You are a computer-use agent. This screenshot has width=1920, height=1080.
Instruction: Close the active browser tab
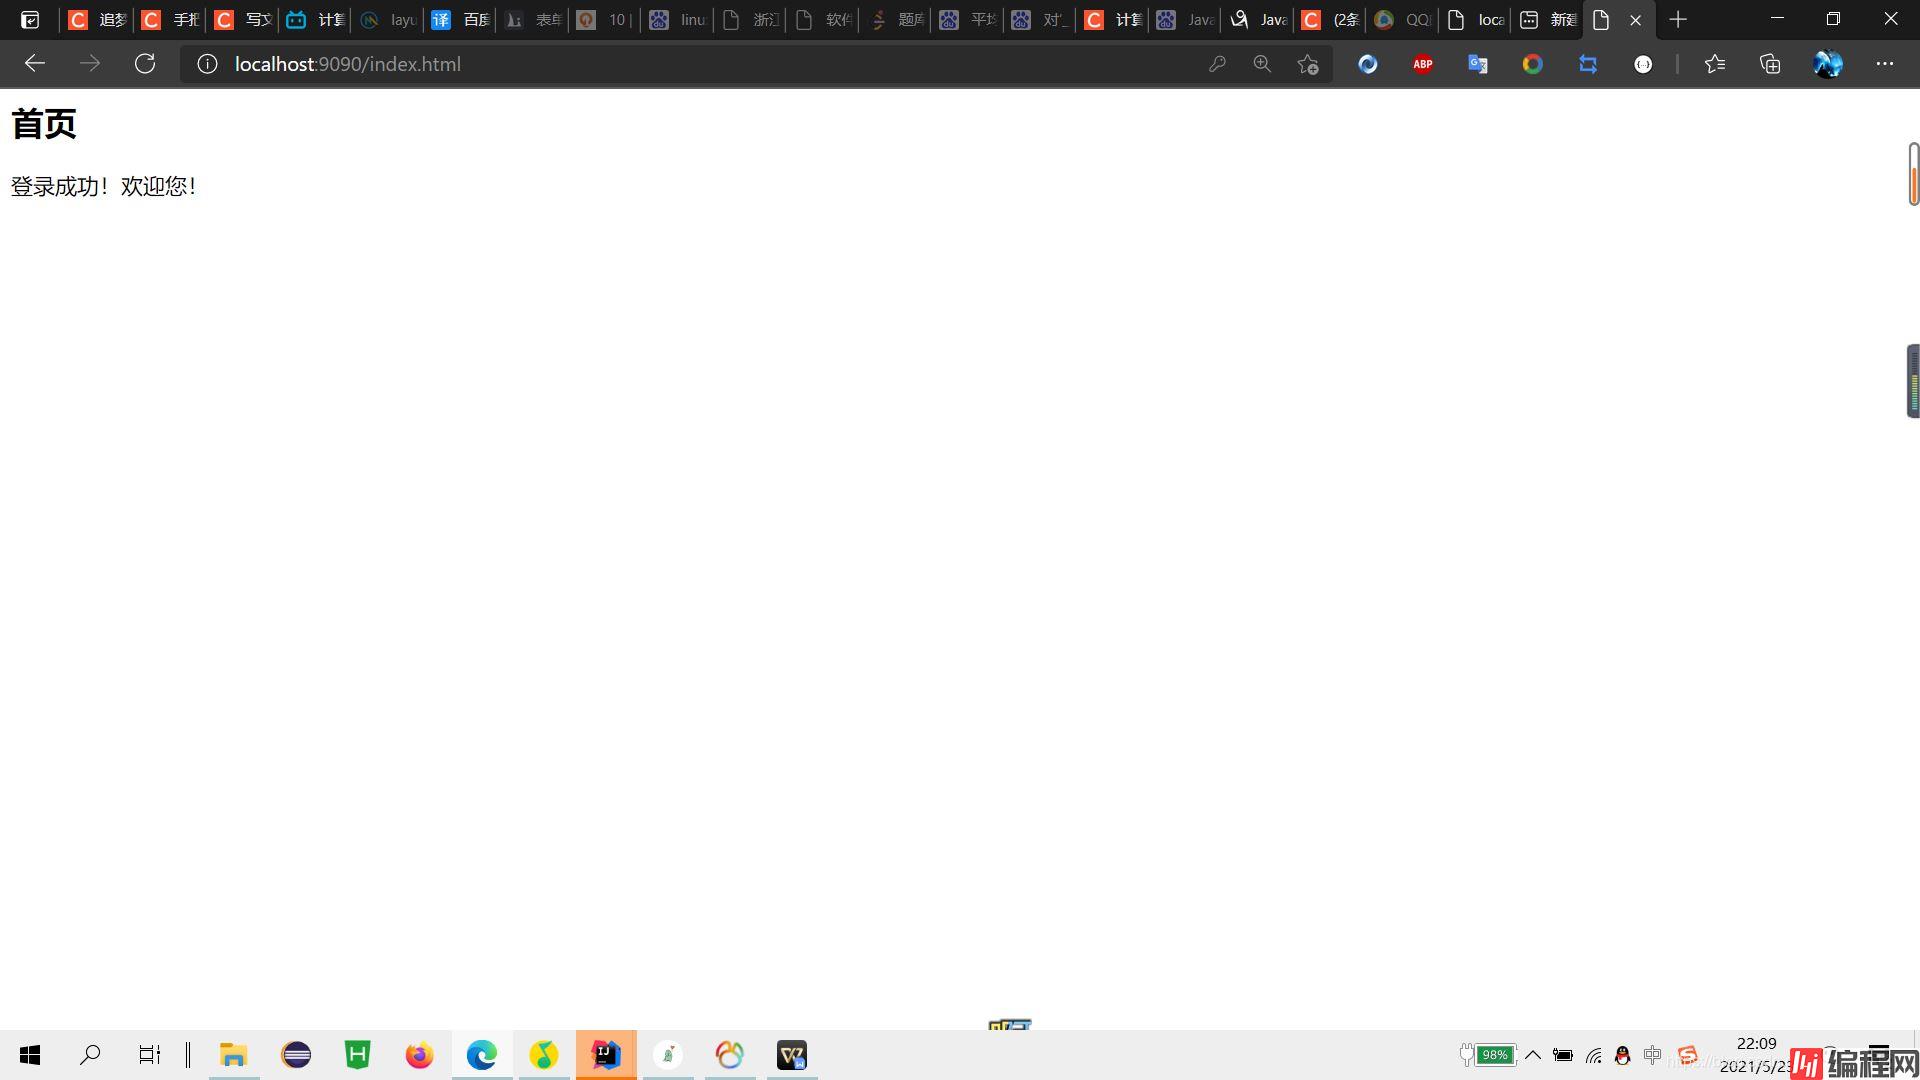coord(1635,20)
